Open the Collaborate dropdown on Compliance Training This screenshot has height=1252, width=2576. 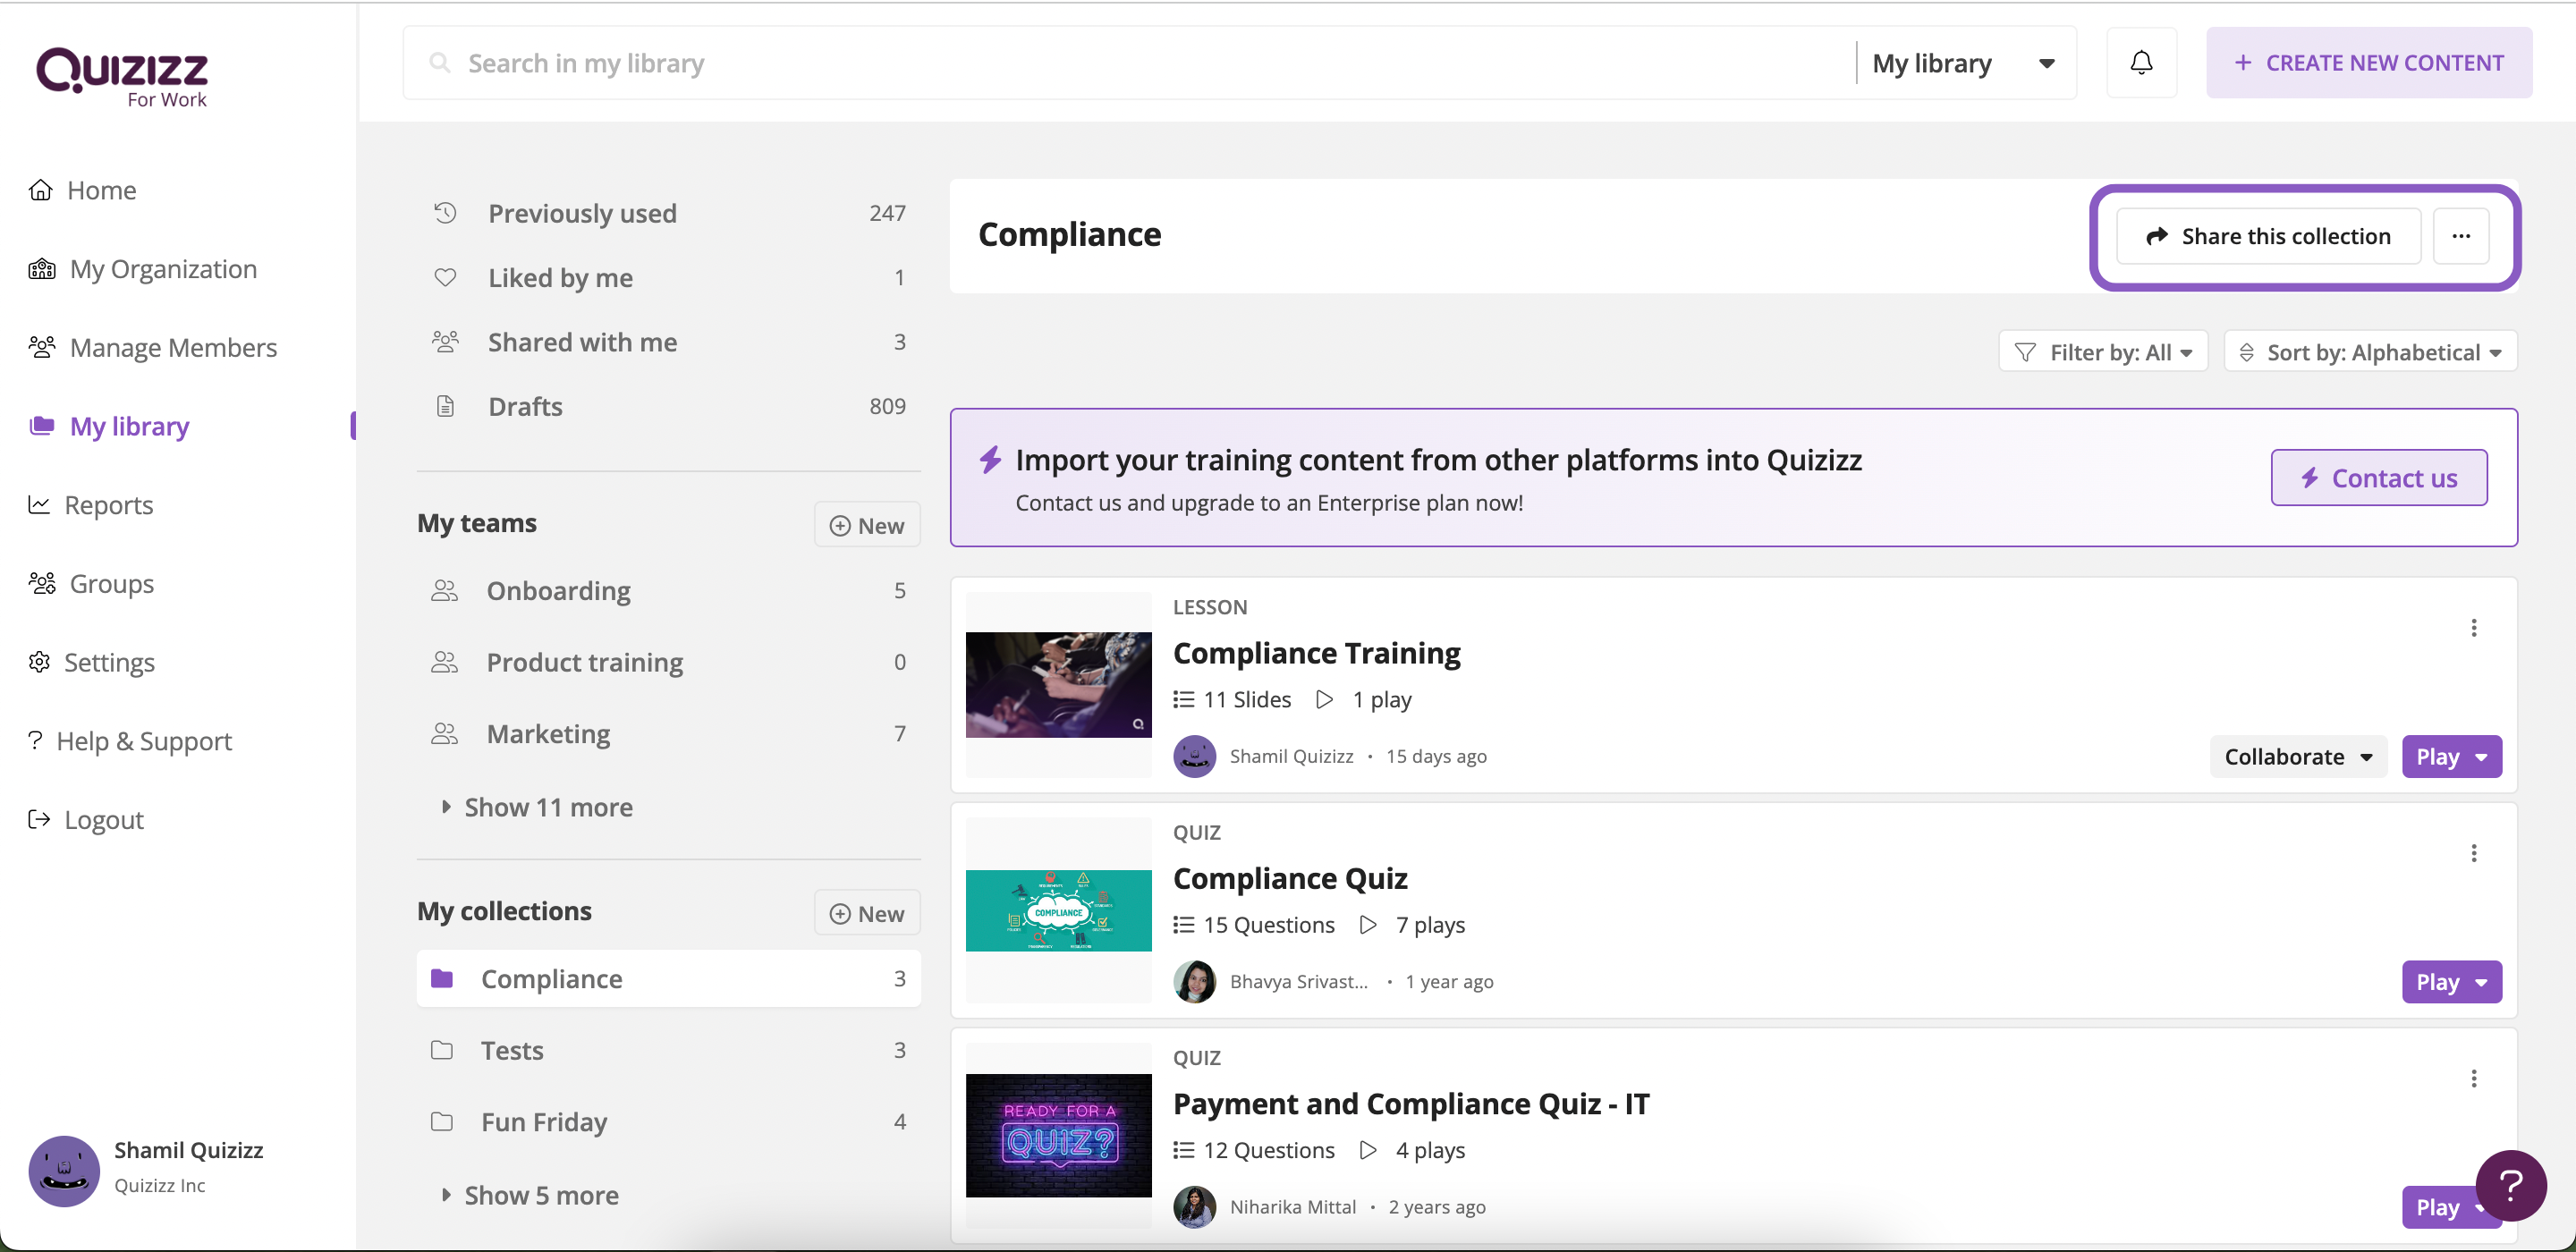coord(2297,757)
